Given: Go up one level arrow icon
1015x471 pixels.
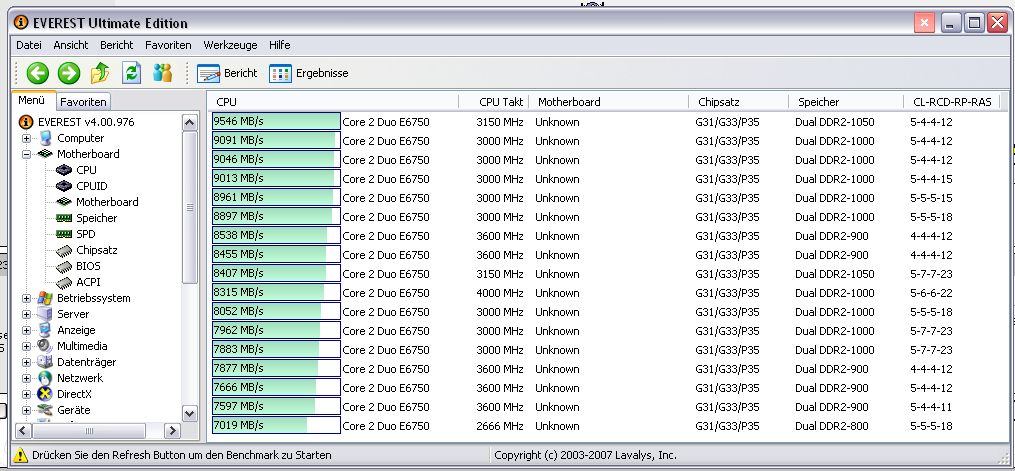Looking at the screenshot, I should tap(100, 73).
